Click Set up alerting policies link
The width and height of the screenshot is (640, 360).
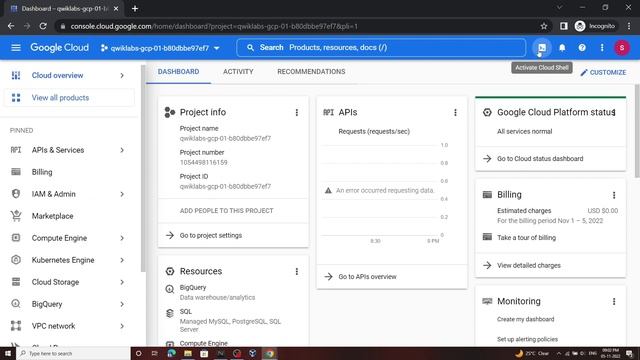[x=527, y=340]
